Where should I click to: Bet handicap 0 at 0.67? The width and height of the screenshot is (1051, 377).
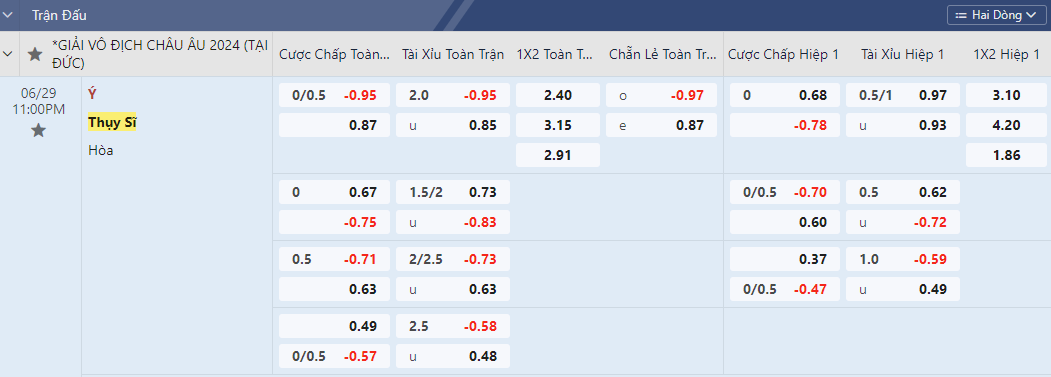(334, 193)
